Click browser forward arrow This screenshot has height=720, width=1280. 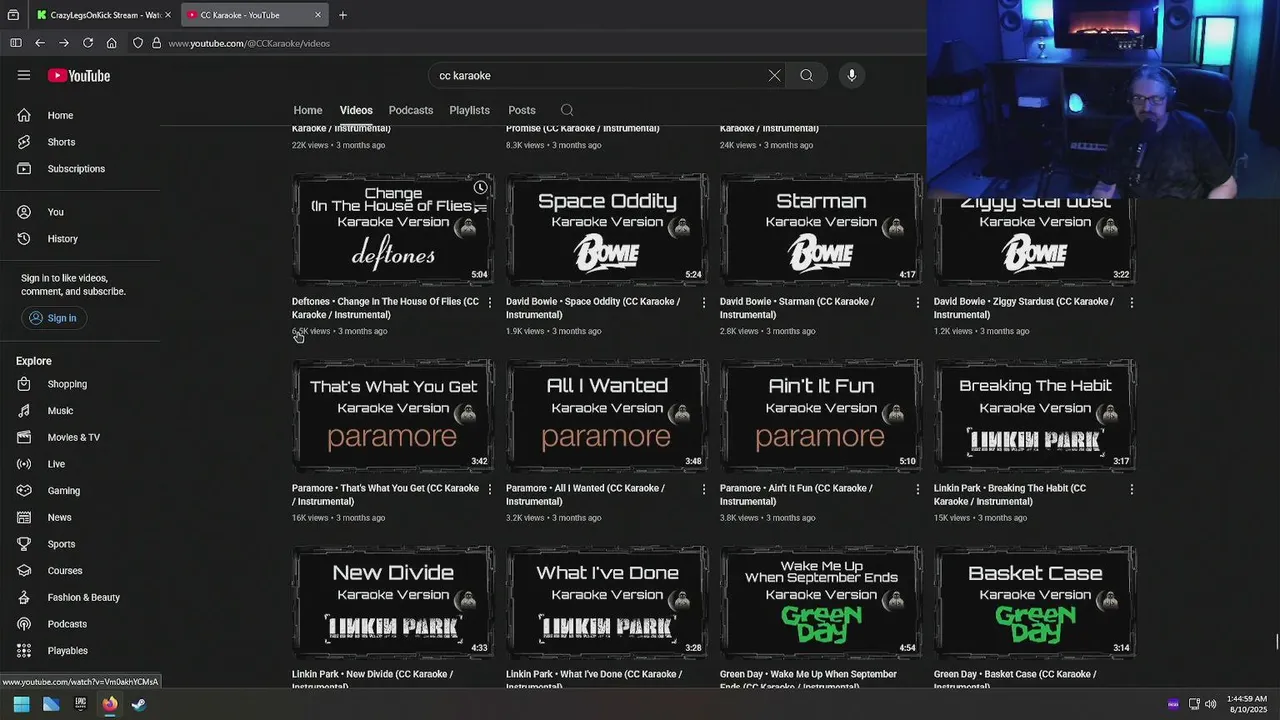pos(64,43)
